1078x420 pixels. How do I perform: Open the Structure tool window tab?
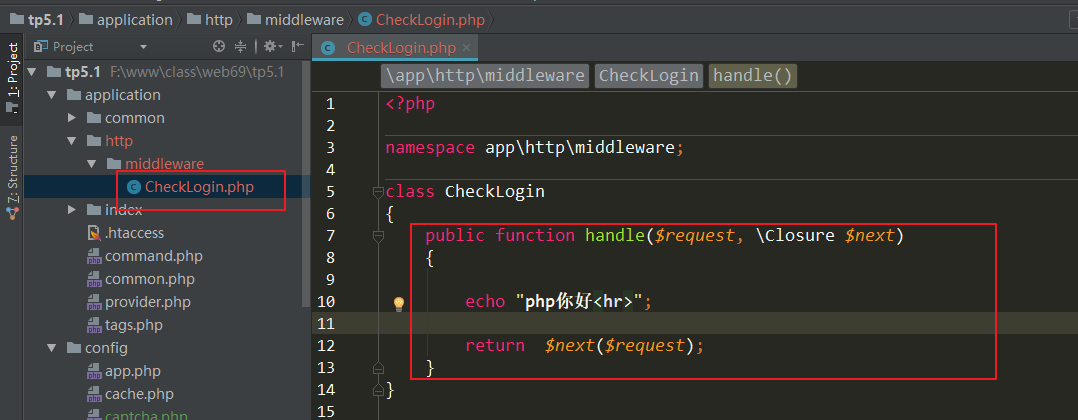pos(12,177)
